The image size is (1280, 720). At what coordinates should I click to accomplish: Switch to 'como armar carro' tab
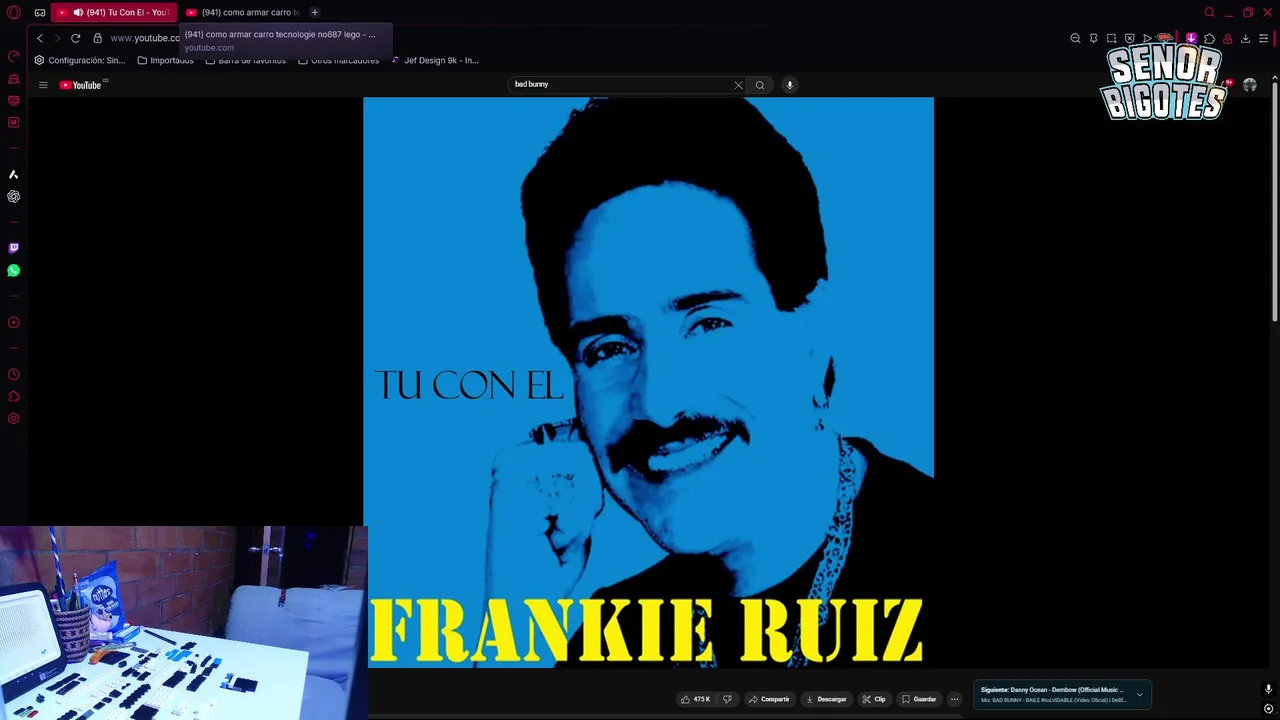click(x=242, y=12)
